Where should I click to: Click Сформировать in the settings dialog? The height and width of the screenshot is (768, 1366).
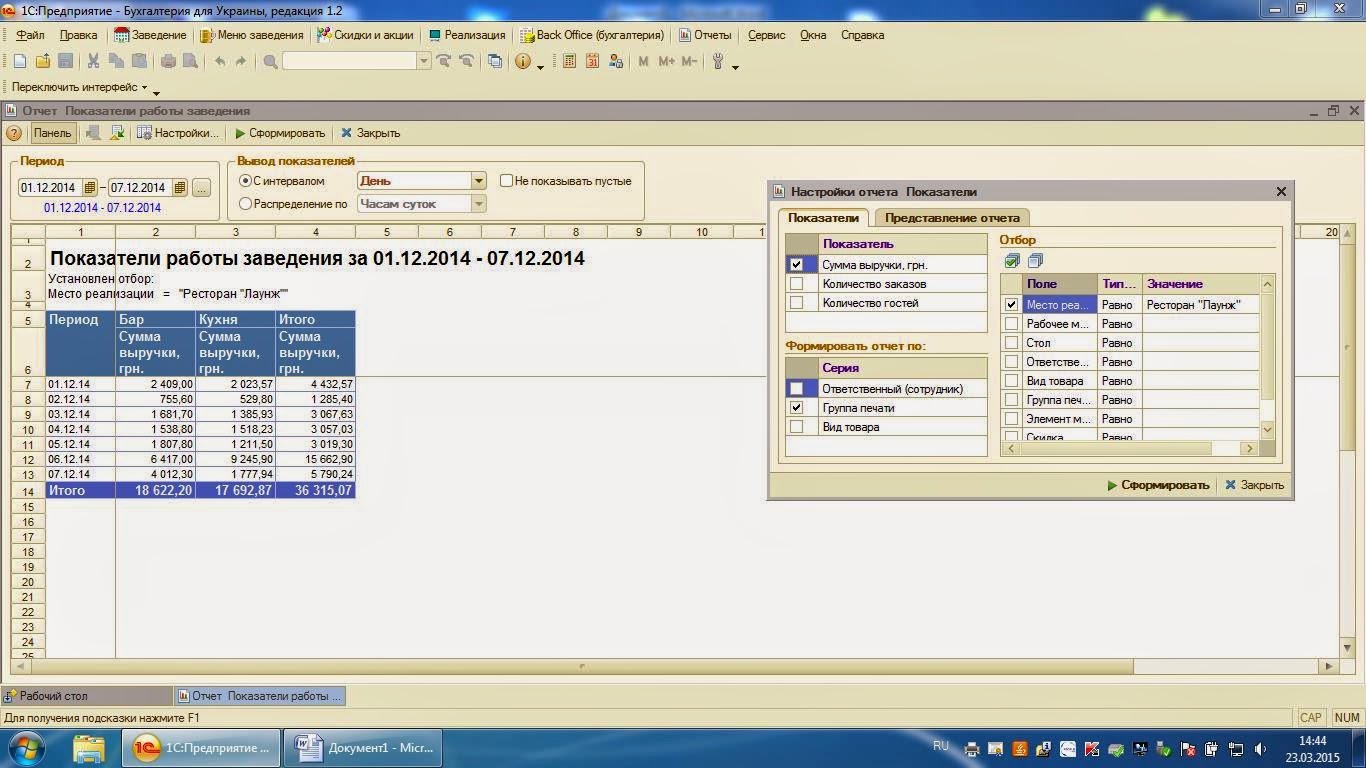(1158, 485)
